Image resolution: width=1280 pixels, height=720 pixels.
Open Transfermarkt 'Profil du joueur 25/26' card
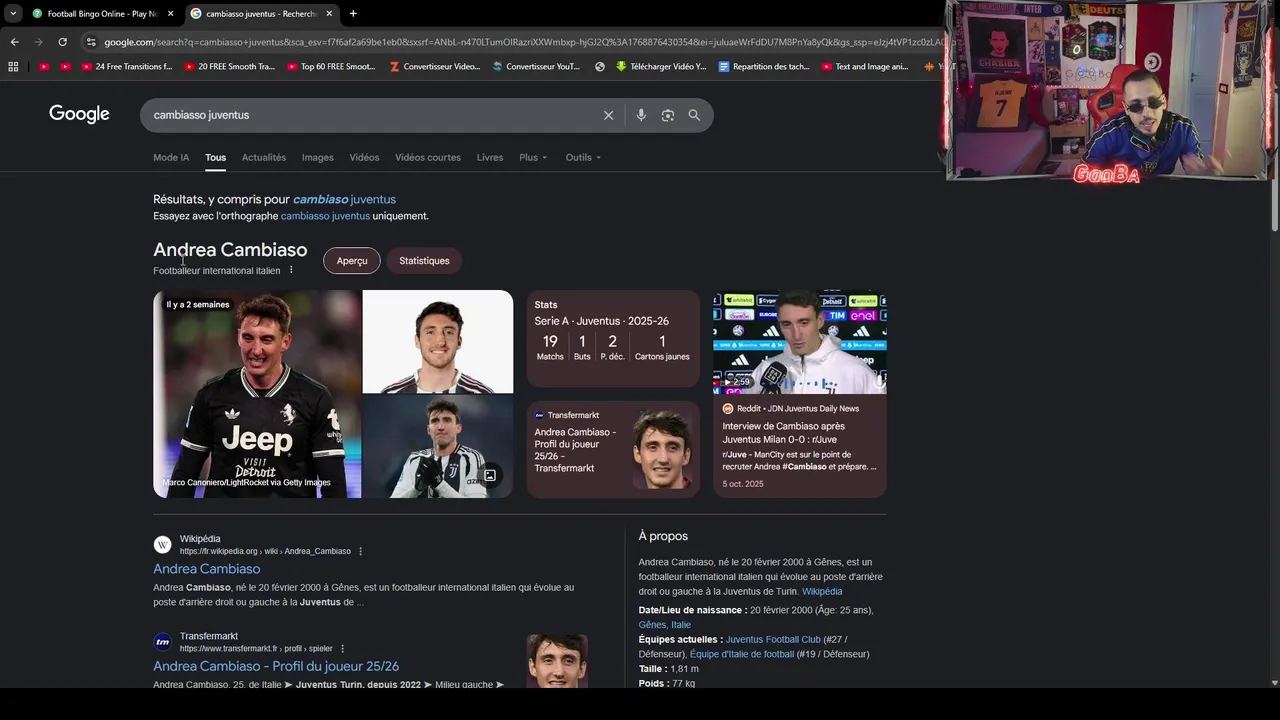coord(613,449)
